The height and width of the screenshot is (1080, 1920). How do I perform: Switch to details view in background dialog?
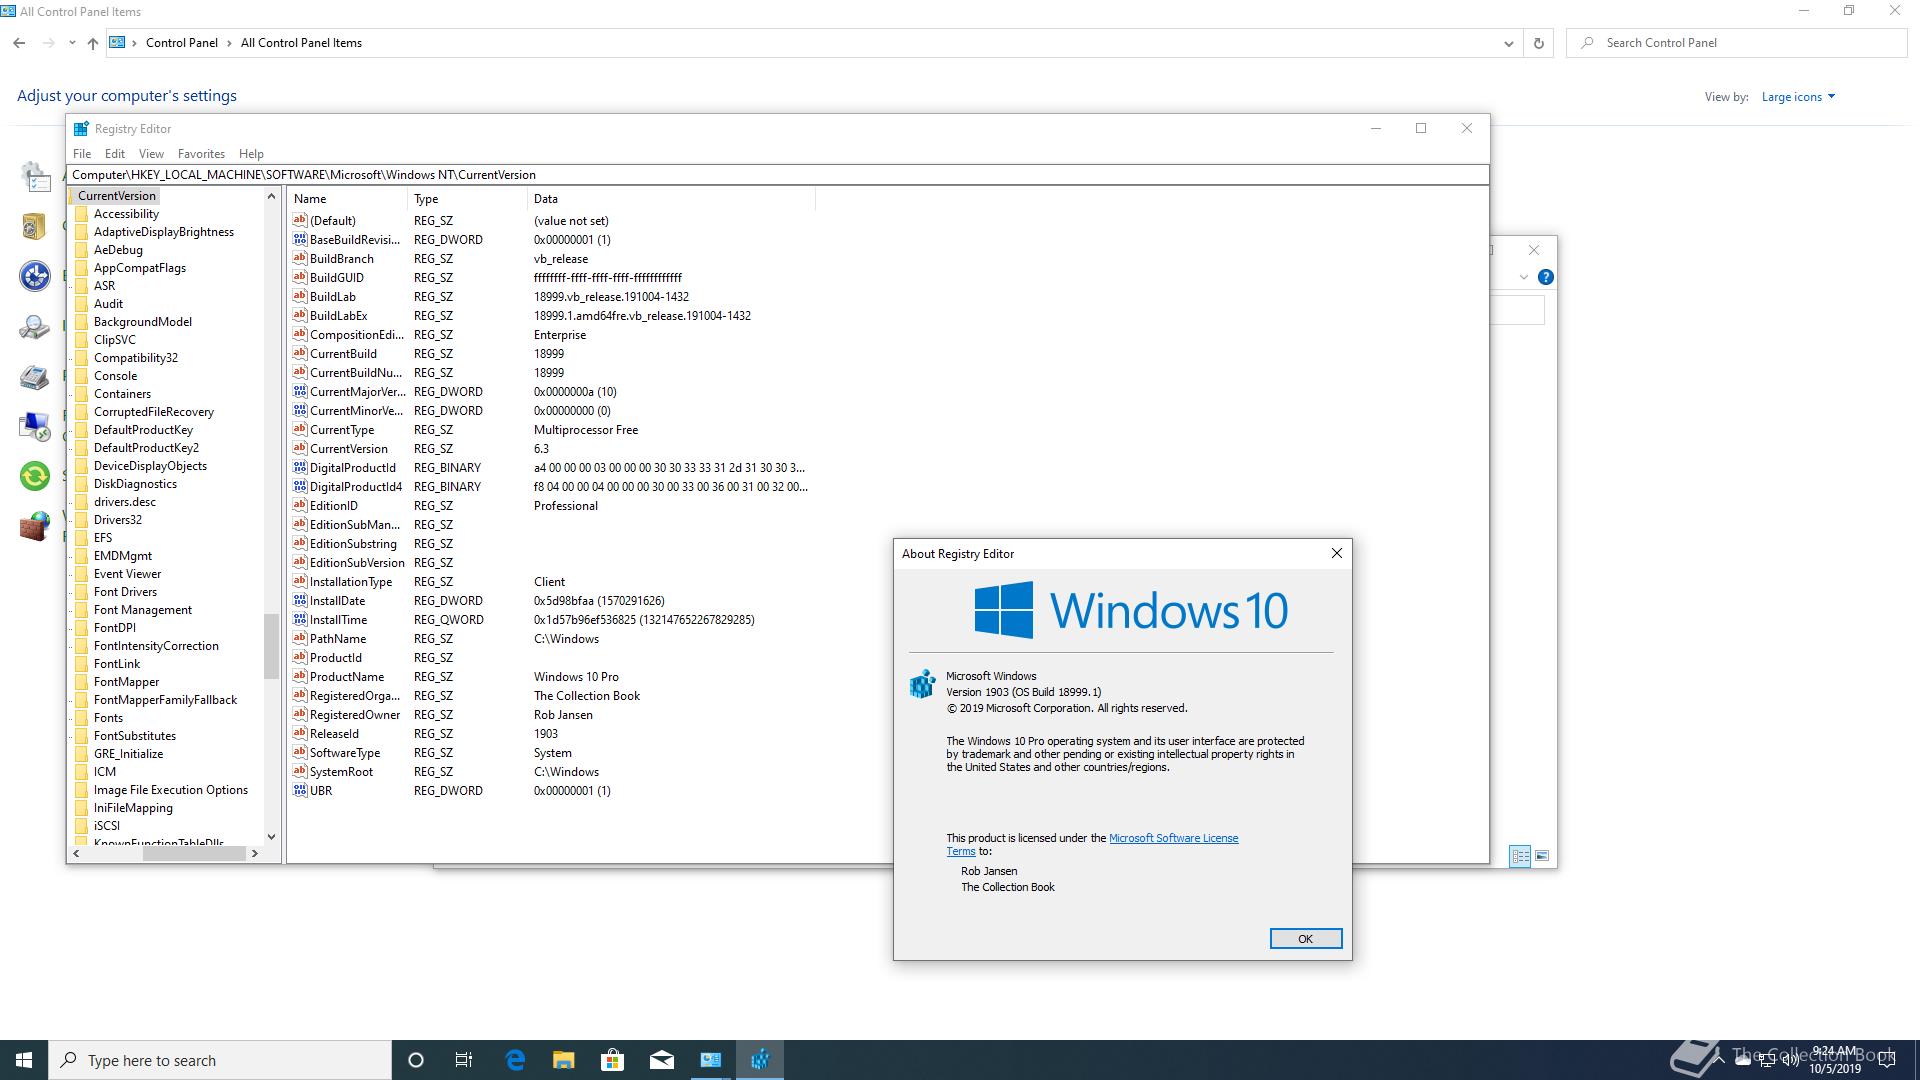(1520, 856)
